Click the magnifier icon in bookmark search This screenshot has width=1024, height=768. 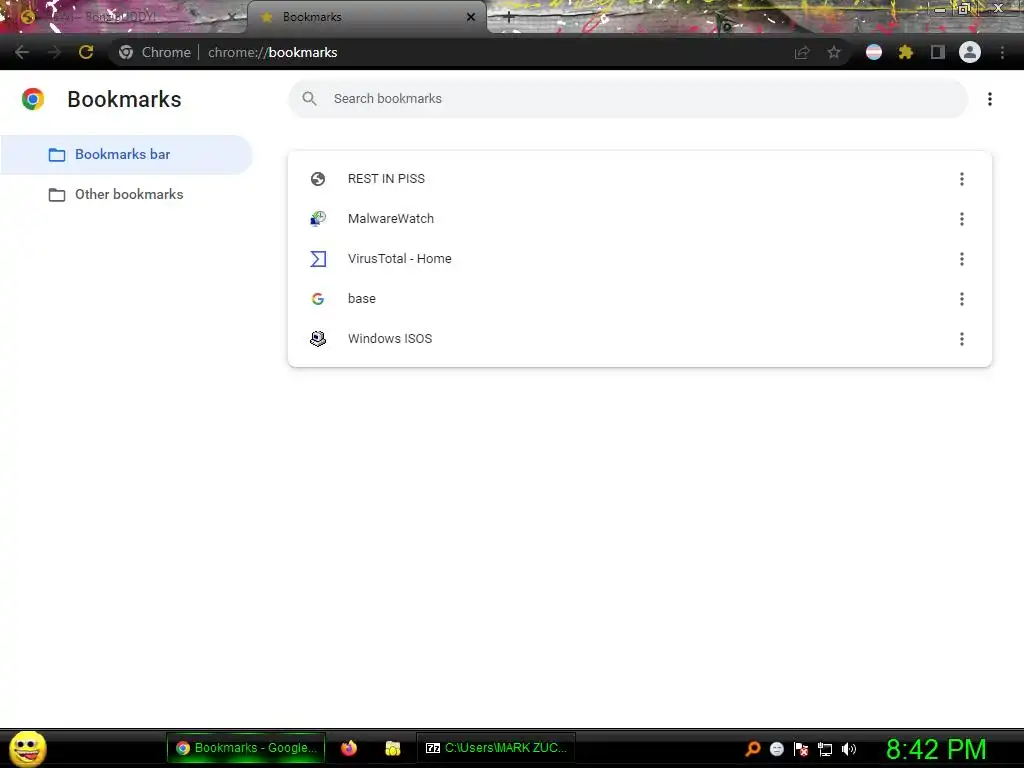pyautogui.click(x=310, y=99)
